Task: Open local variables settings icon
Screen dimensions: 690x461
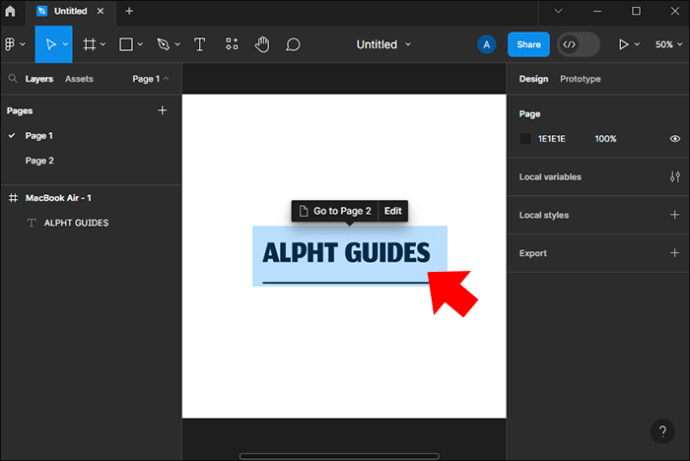Action: (x=674, y=177)
